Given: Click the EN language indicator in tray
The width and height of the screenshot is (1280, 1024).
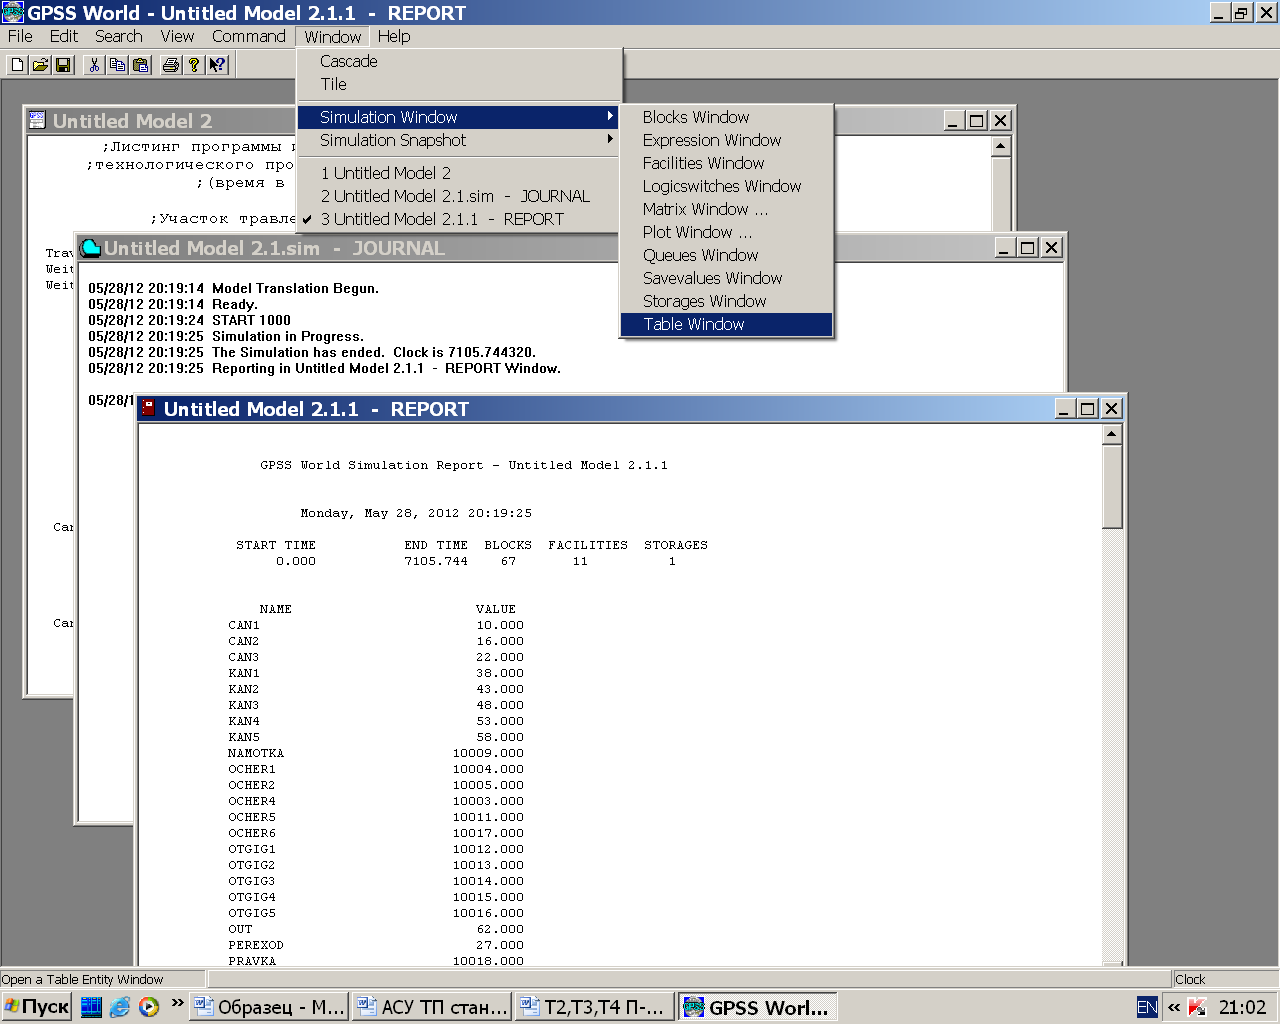Looking at the screenshot, I should click(1147, 1007).
